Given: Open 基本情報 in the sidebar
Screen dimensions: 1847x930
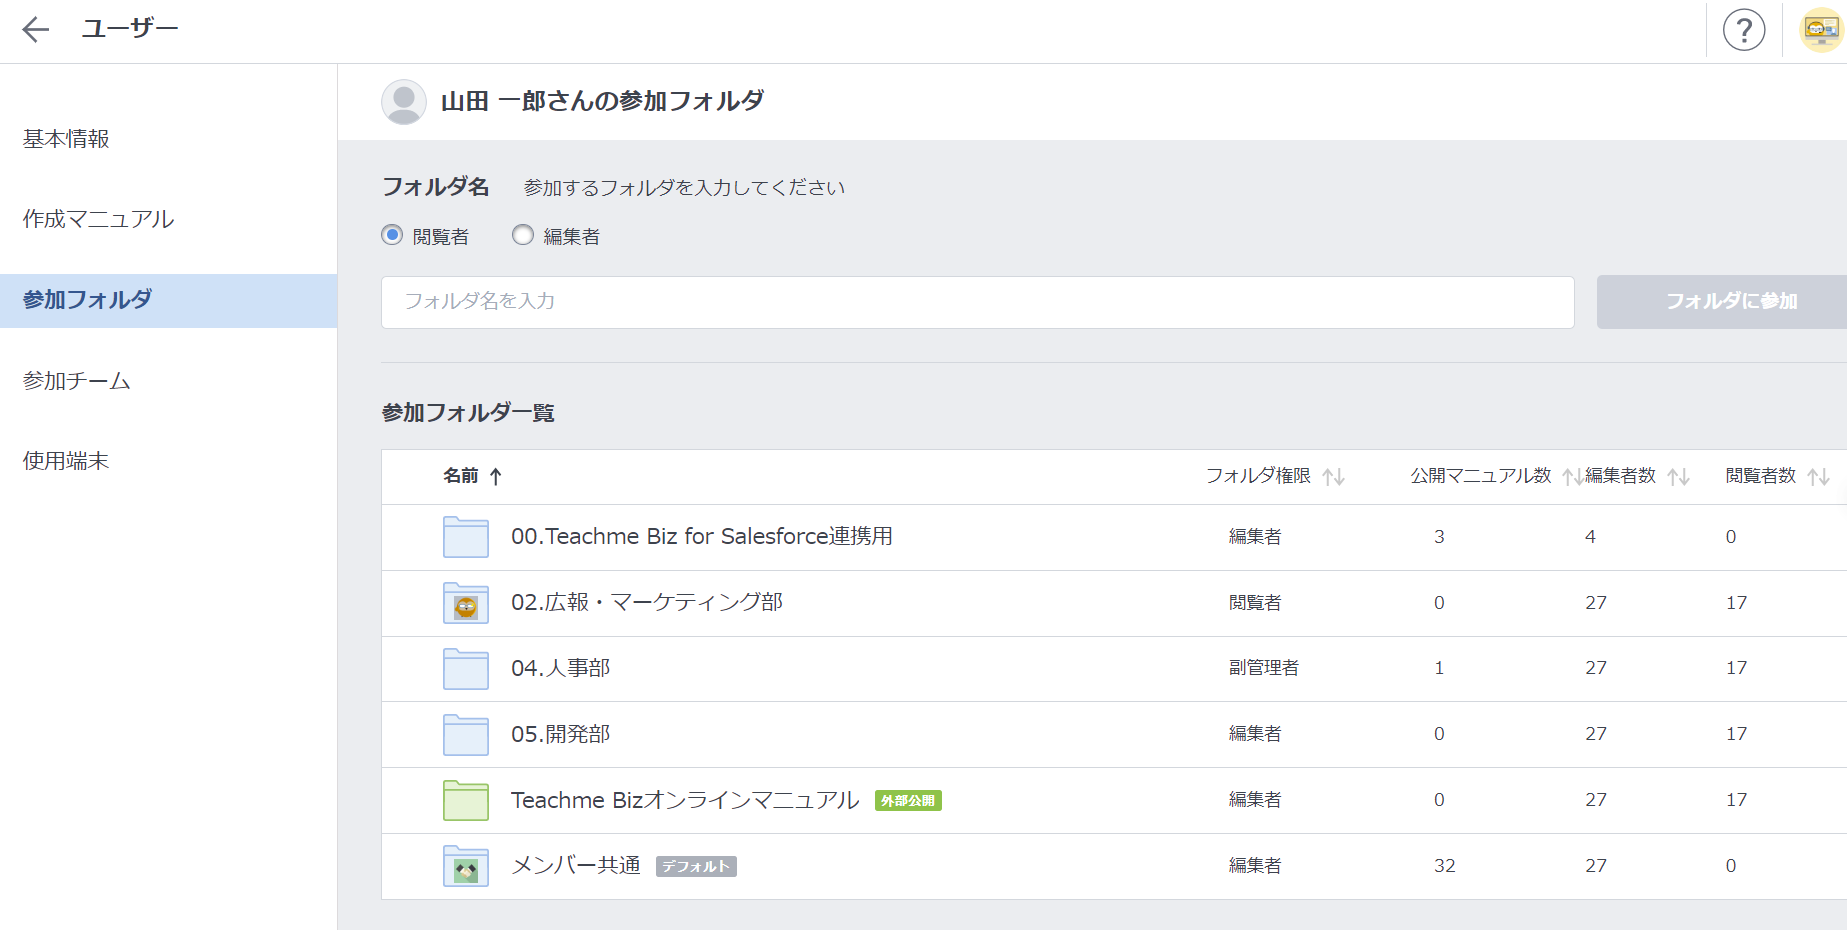Looking at the screenshot, I should point(66,139).
